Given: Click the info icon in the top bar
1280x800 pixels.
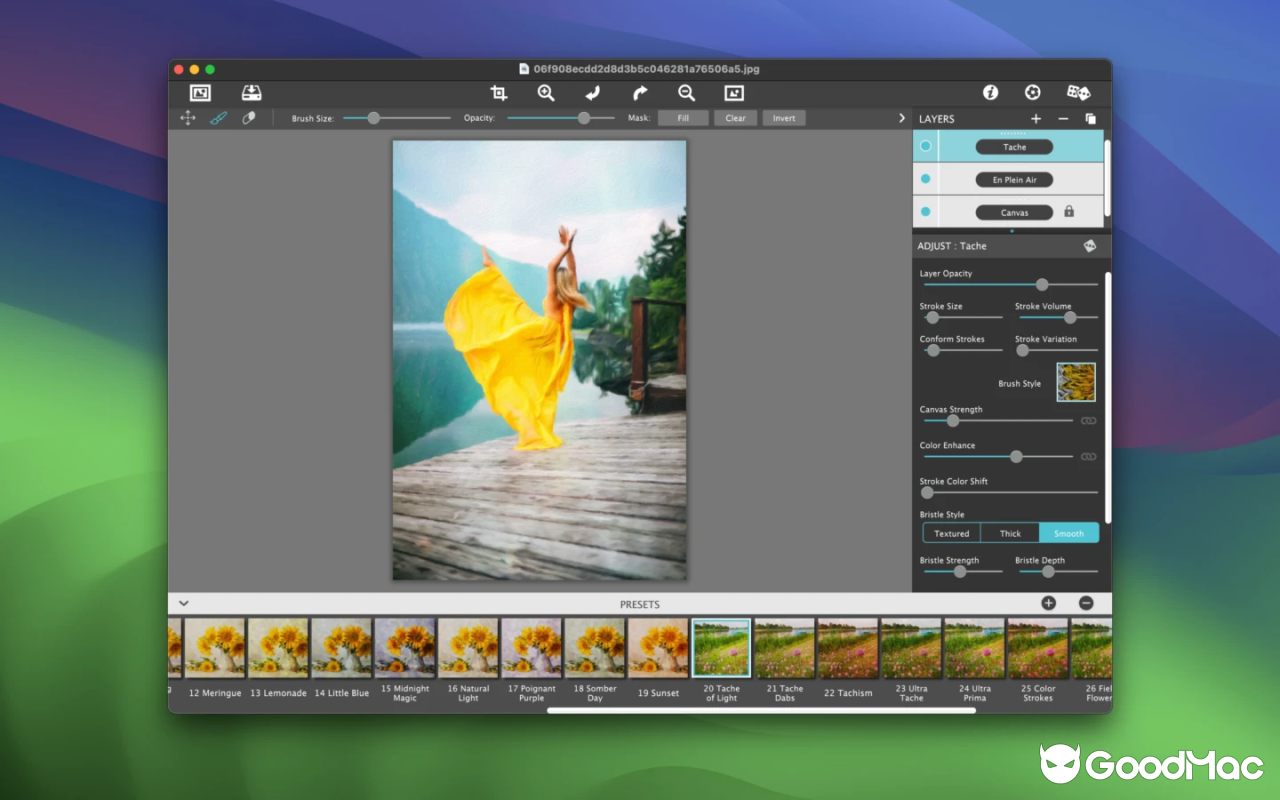Looking at the screenshot, I should [990, 92].
